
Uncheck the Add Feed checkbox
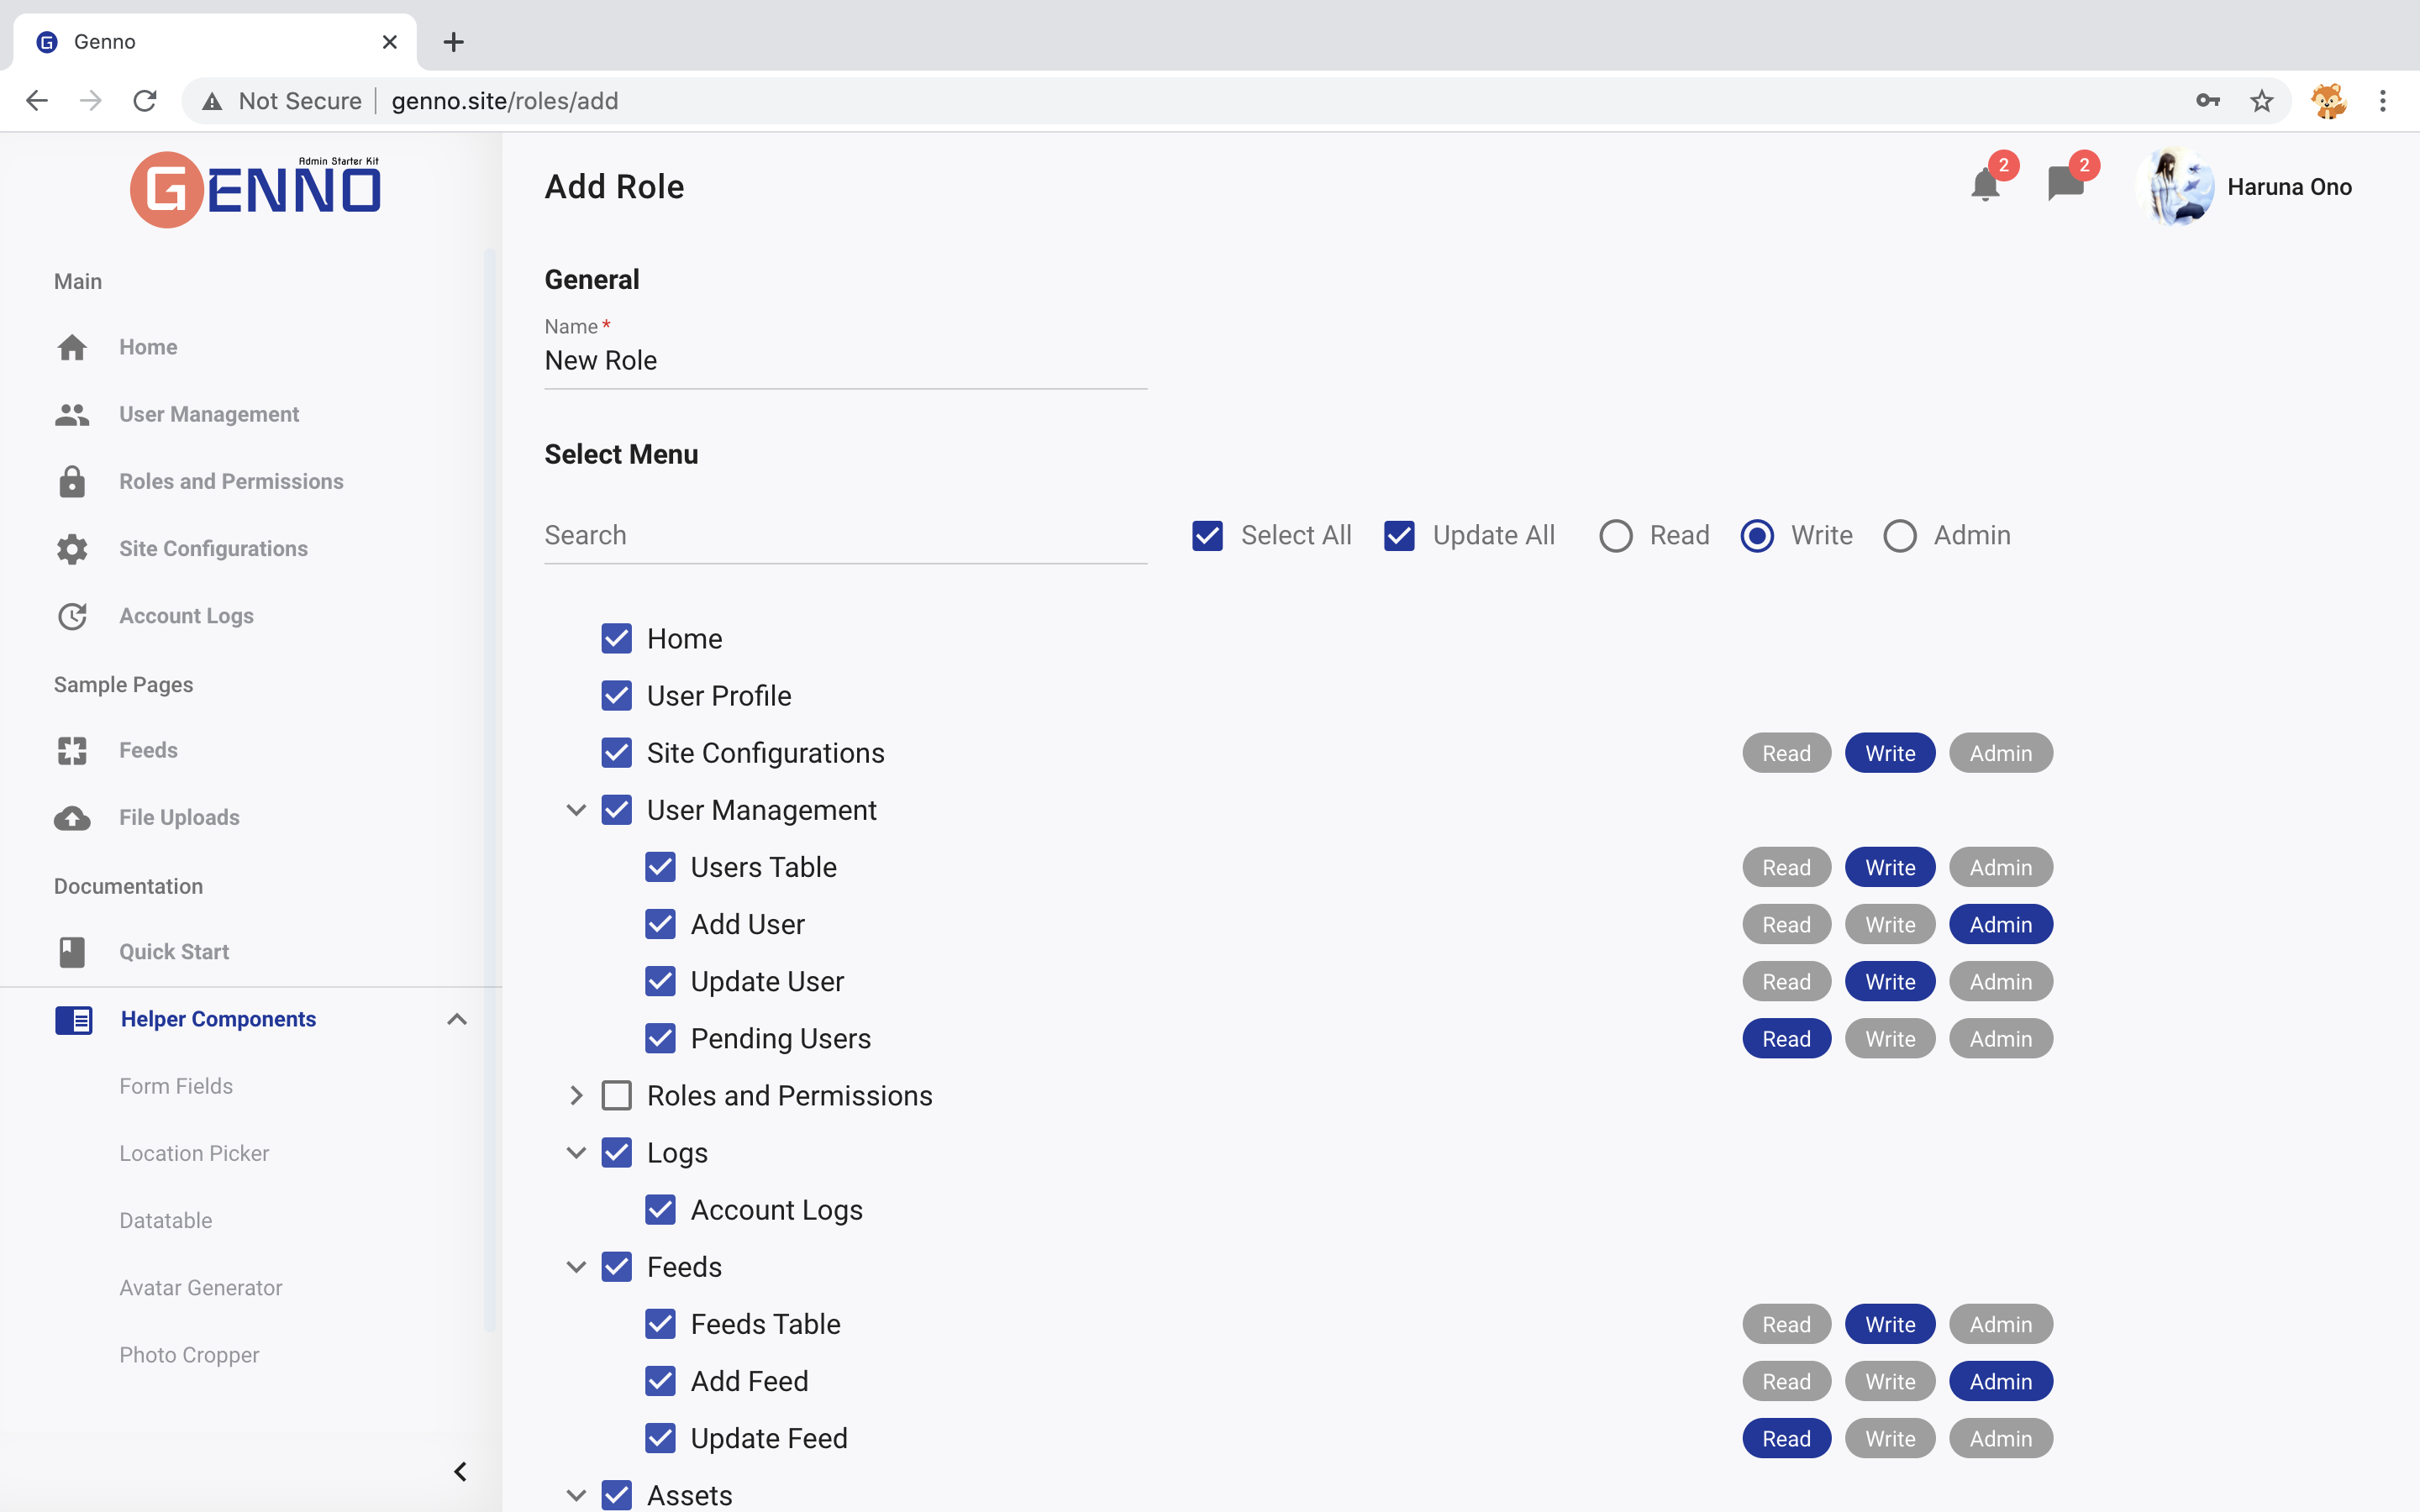coord(661,1381)
